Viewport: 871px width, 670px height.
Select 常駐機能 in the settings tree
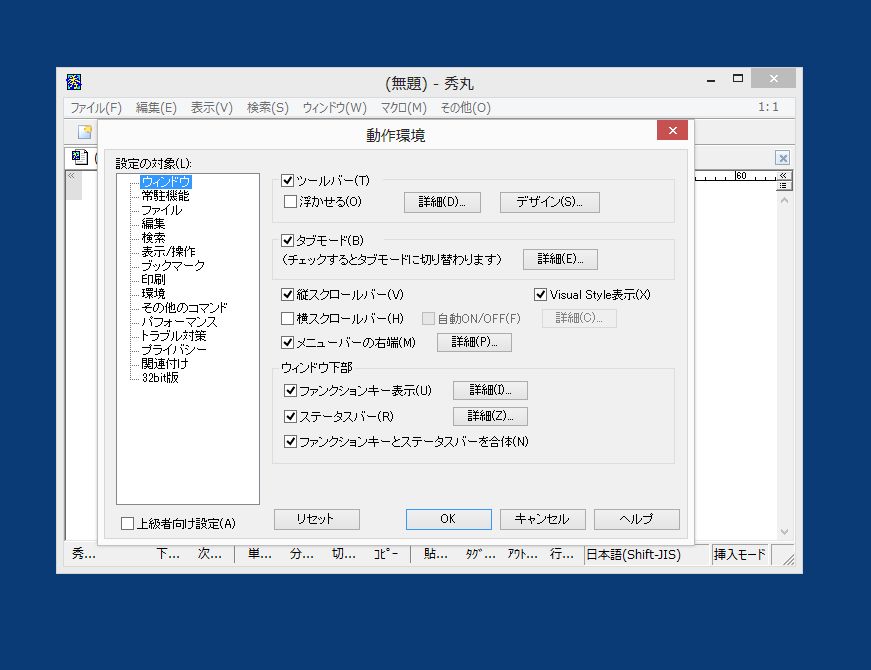click(x=165, y=196)
